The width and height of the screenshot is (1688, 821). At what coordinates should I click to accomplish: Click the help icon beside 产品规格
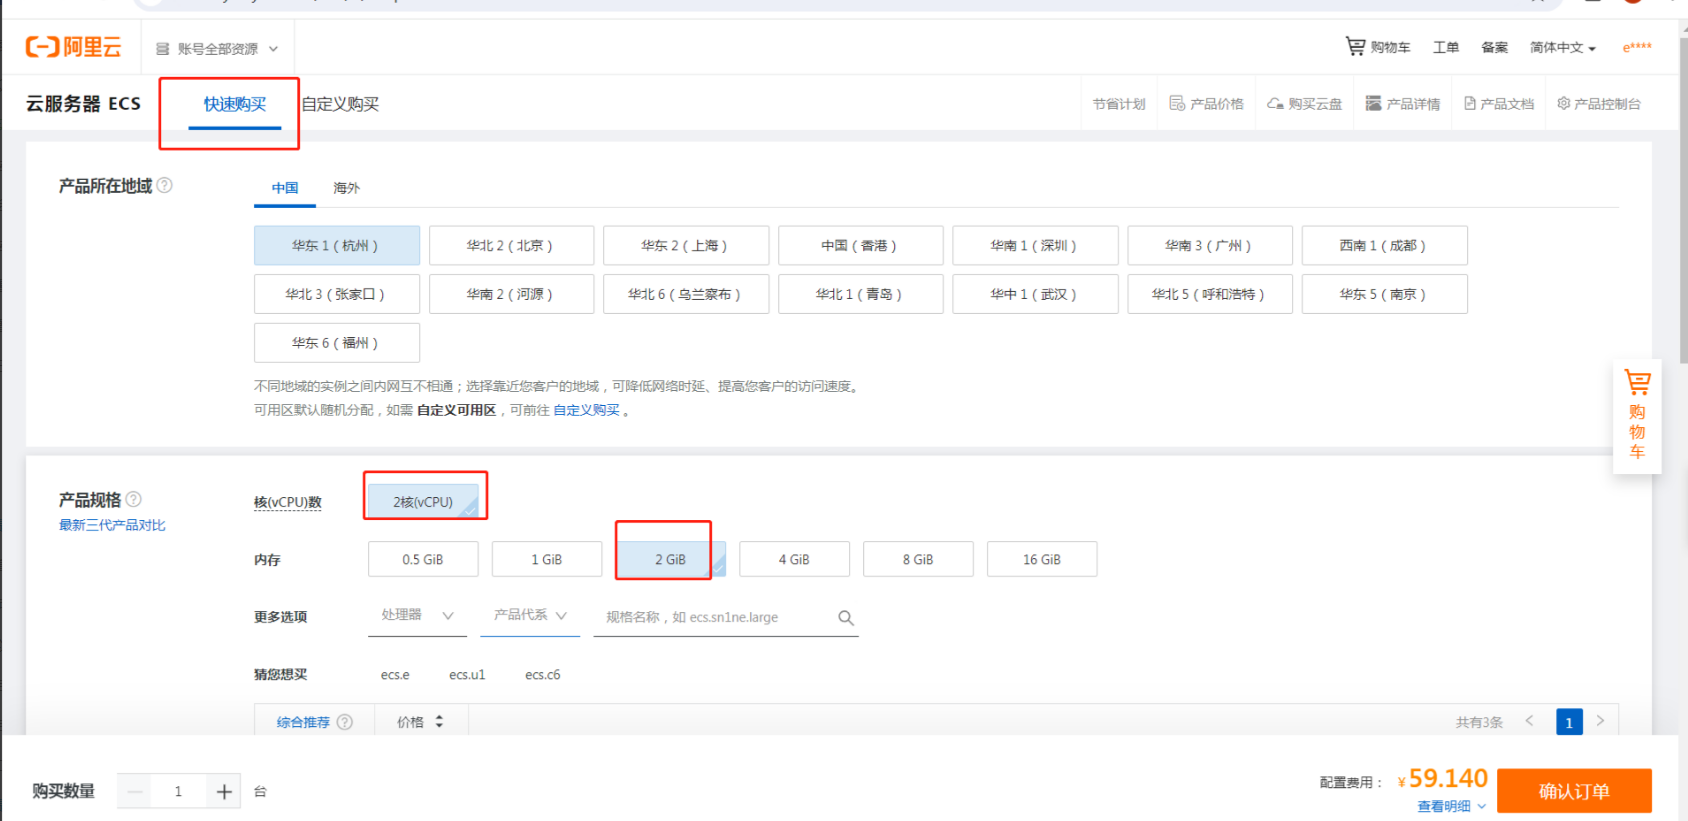point(134,499)
